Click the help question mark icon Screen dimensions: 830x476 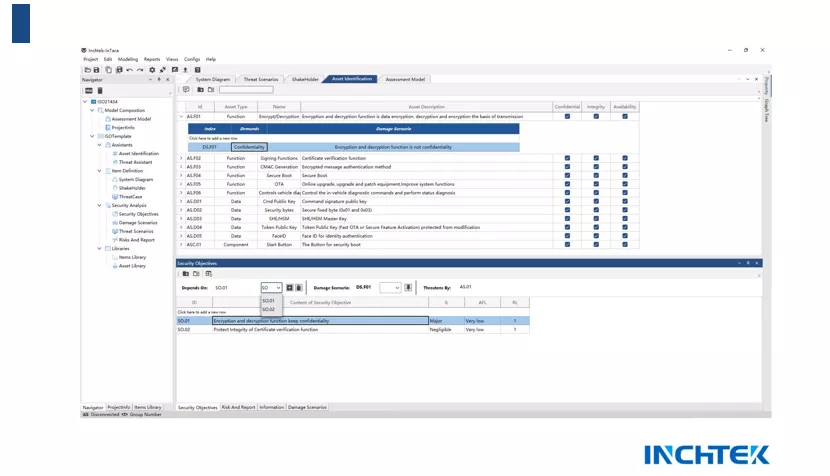(197, 70)
